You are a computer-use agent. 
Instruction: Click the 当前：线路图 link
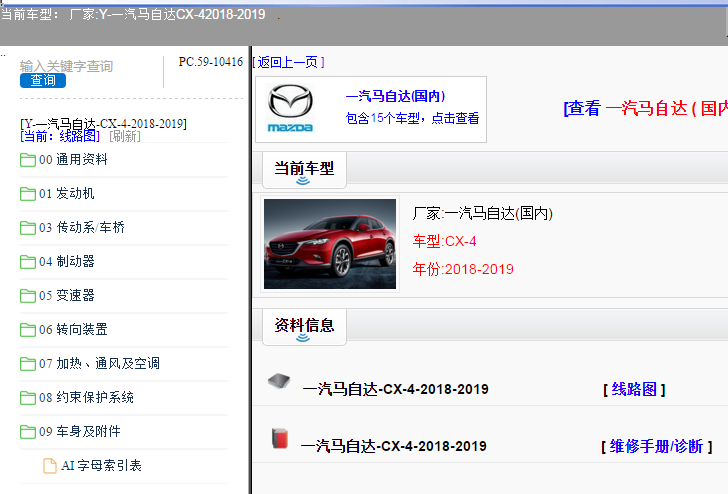(x=60, y=136)
